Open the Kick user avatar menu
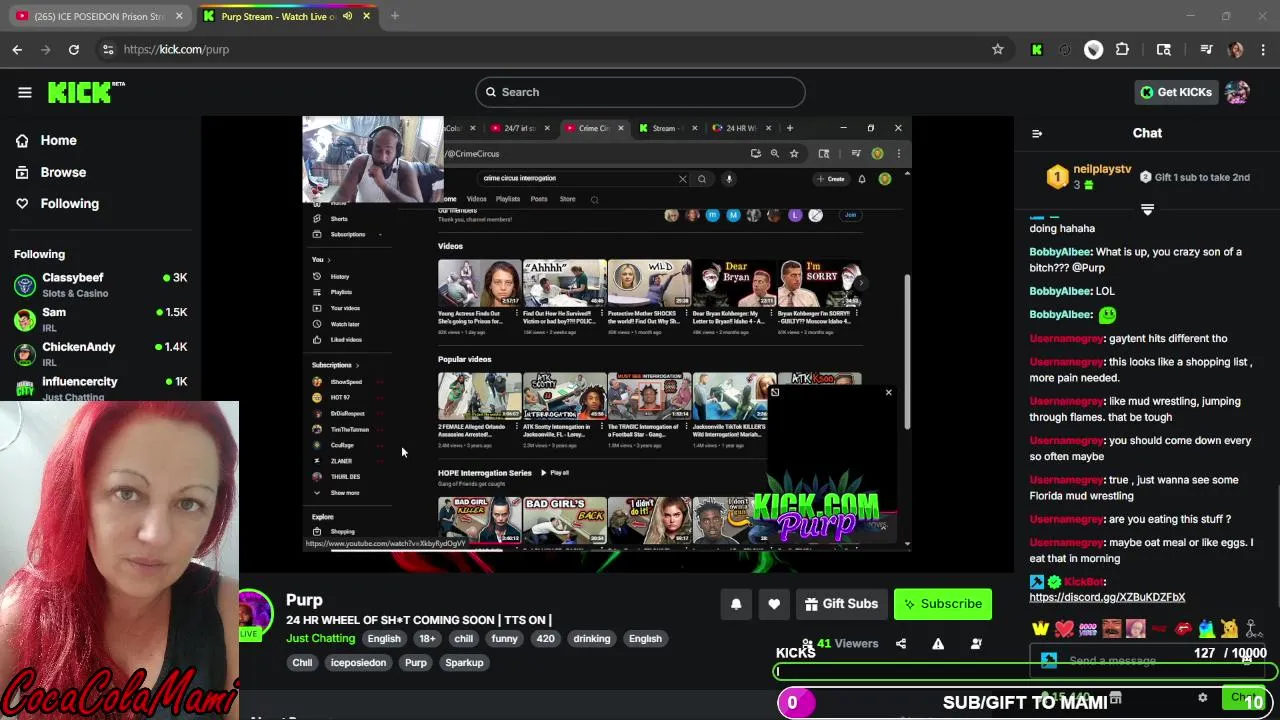This screenshot has height=720, width=1280. click(1237, 92)
